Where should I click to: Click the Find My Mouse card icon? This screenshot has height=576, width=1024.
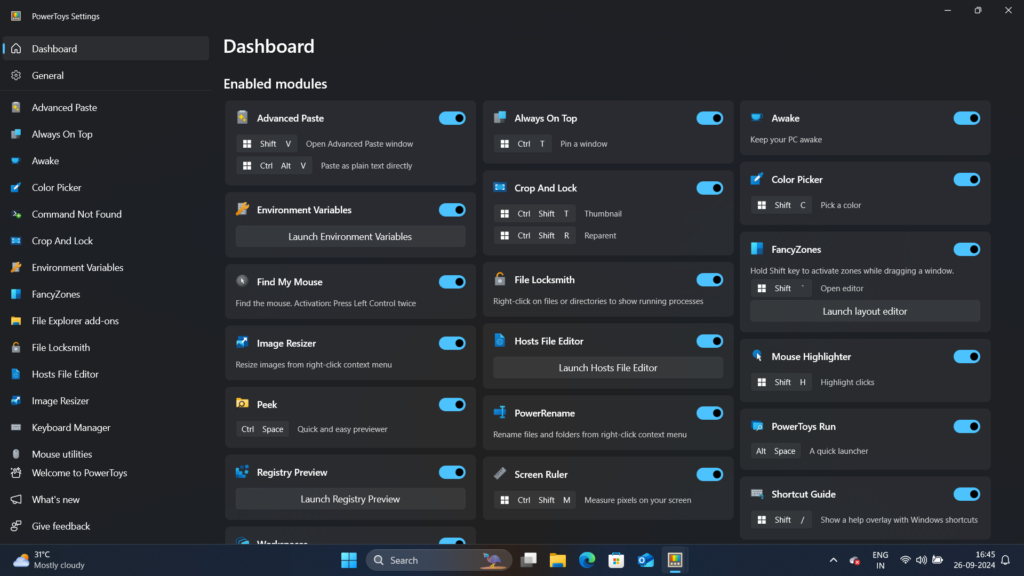click(x=242, y=281)
